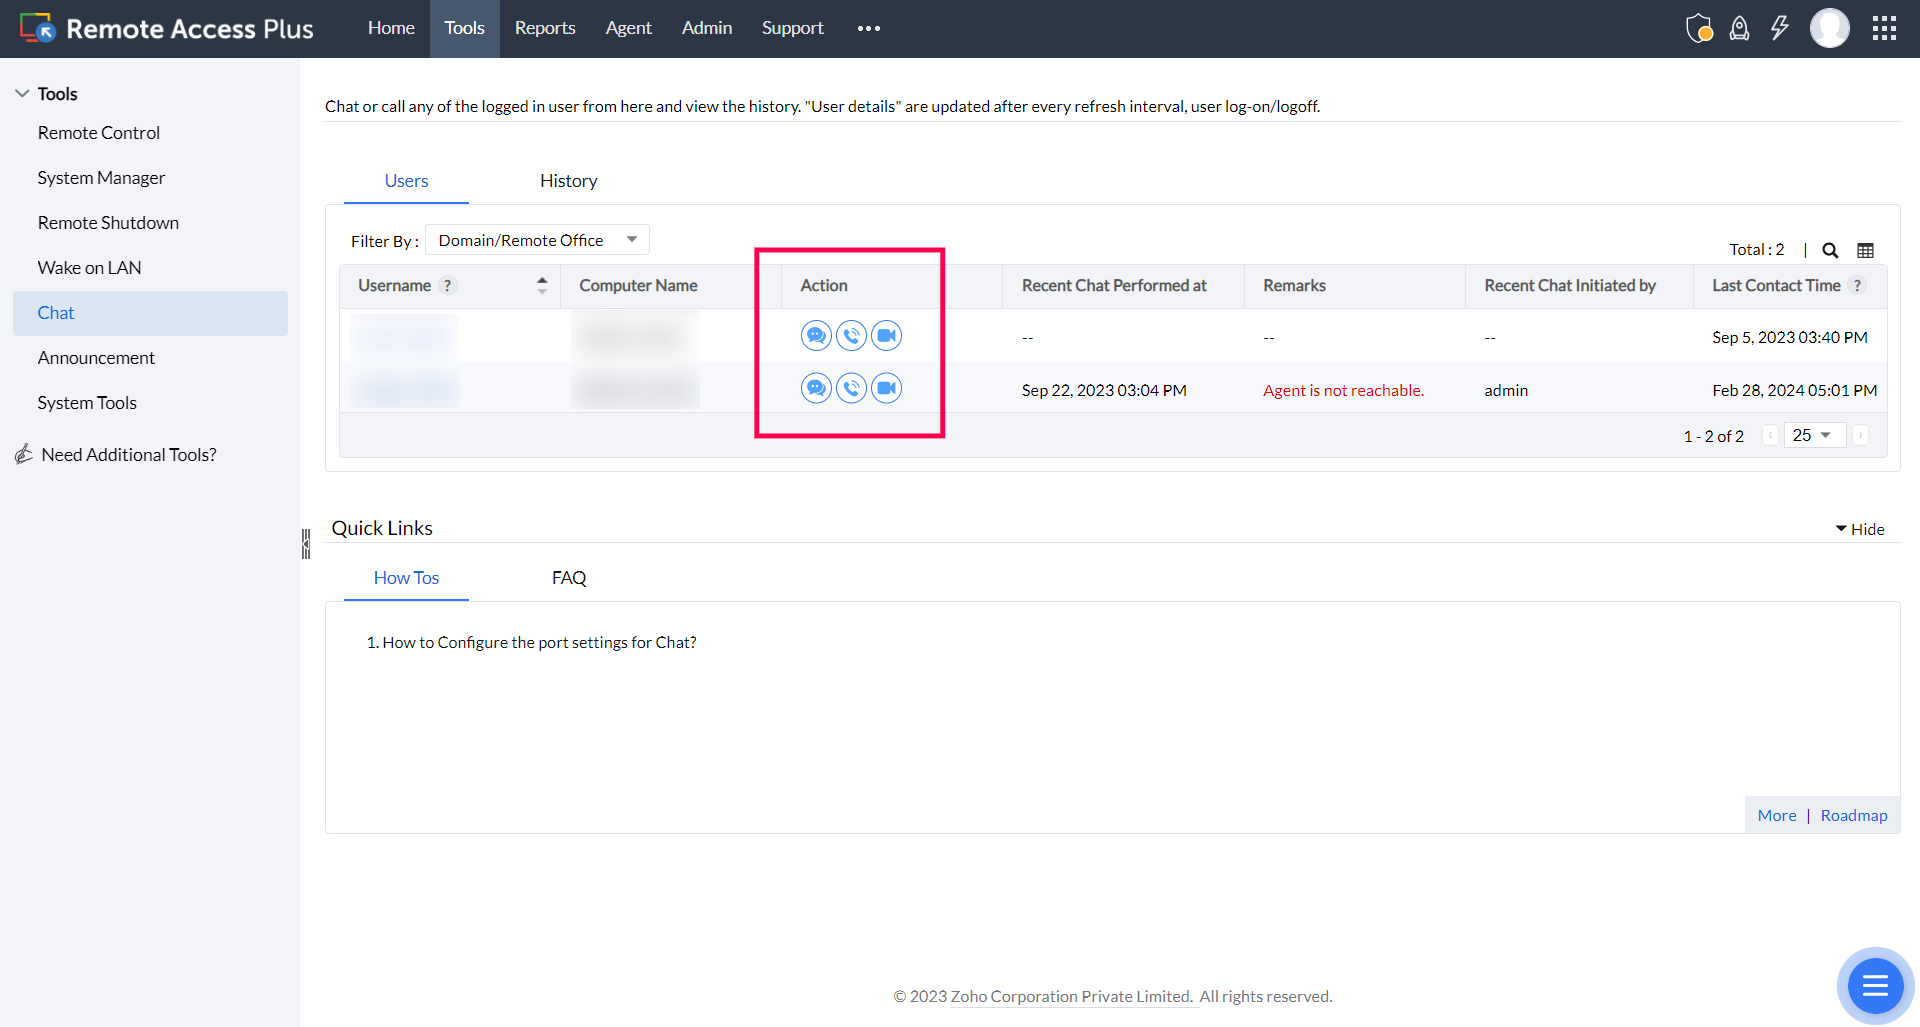Open the Zoho Corporation Private Limited link
1920x1027 pixels.
[x=1071, y=997]
